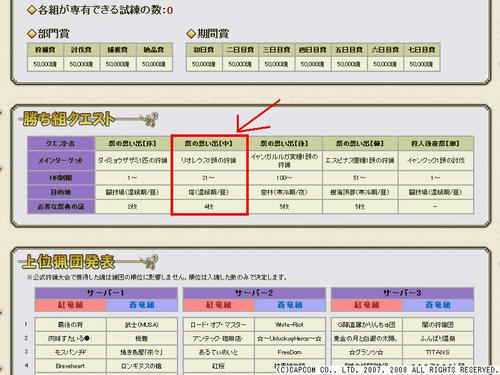
Task: Click the 狩人後夜祭 quest column header
Action: coord(435,144)
